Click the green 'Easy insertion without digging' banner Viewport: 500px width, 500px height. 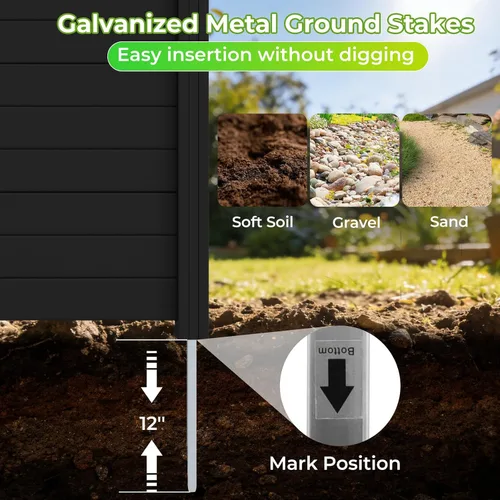[267, 56]
